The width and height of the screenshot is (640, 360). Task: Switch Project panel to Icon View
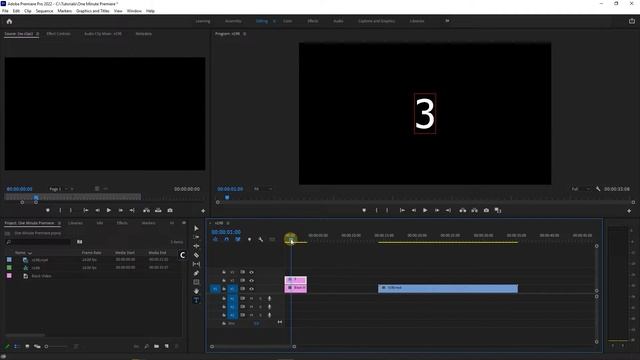27,346
